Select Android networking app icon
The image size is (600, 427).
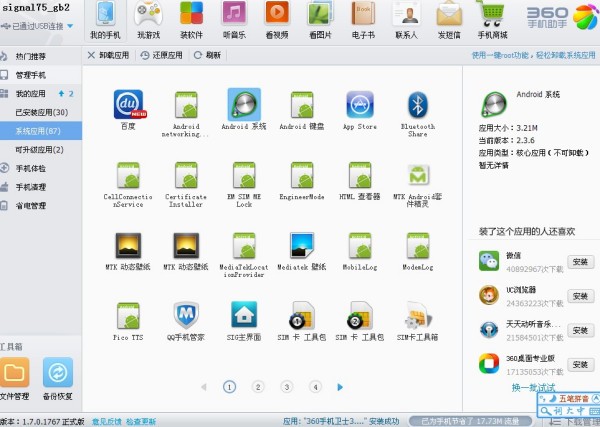click(x=186, y=104)
